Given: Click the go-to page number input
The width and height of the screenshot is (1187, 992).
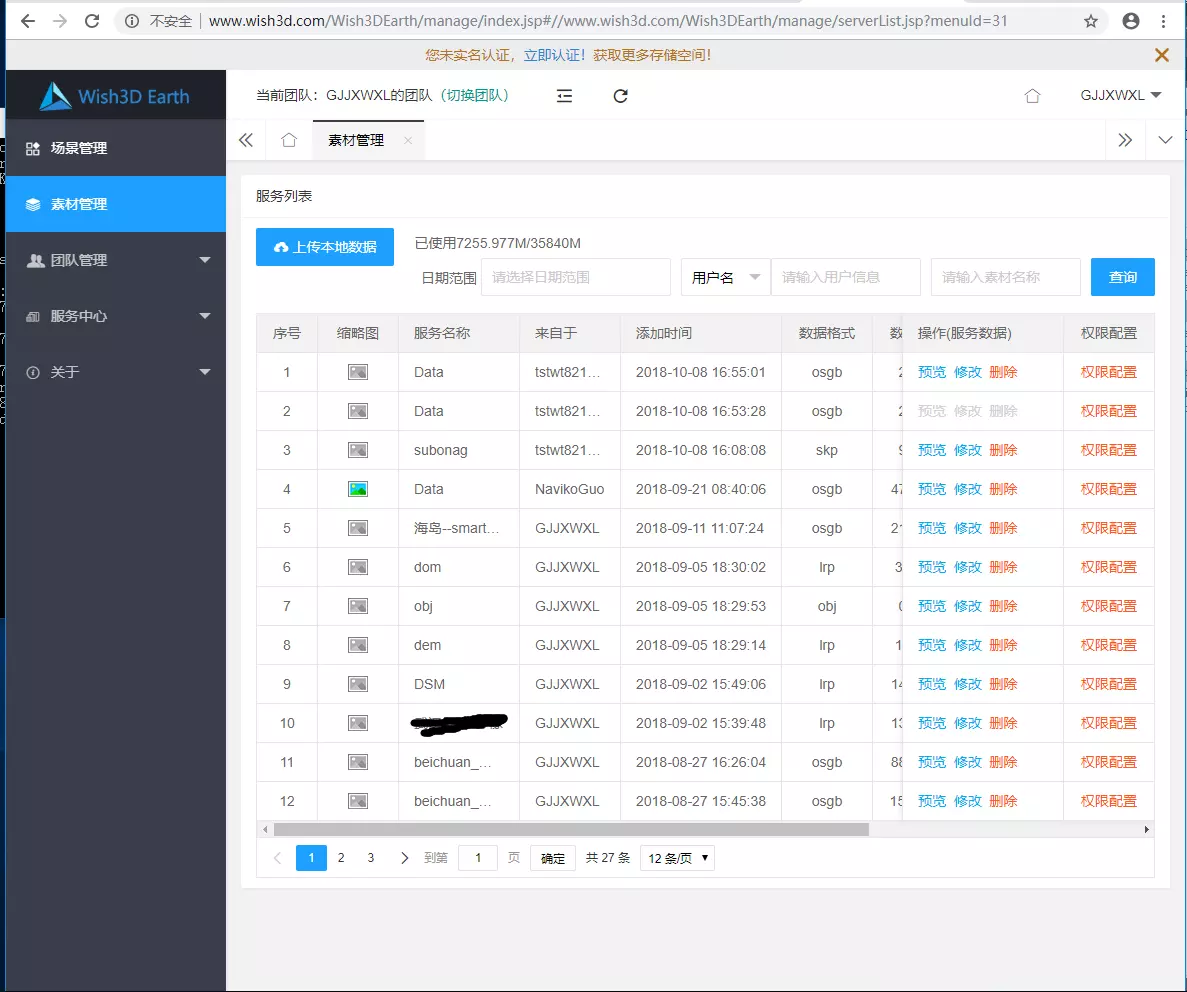Looking at the screenshot, I should tap(478, 858).
